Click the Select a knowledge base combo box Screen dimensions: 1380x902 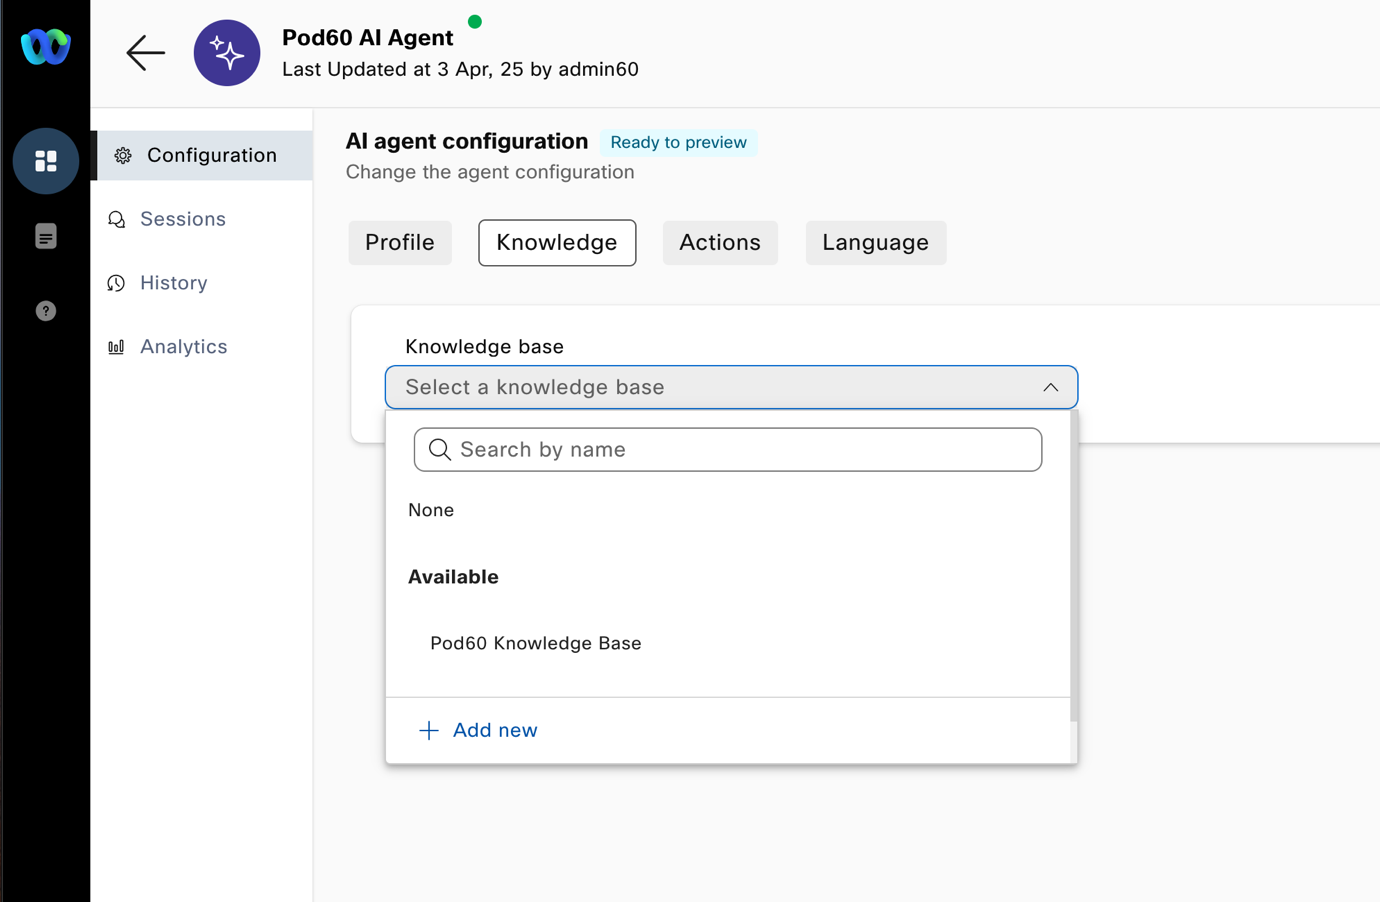700,388
